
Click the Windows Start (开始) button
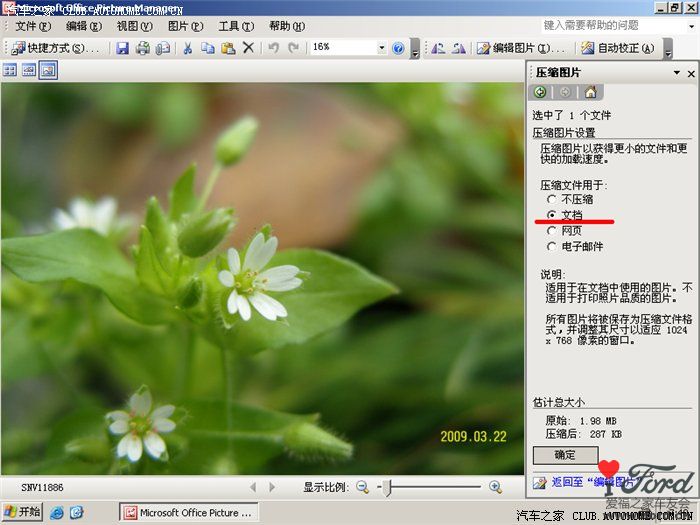click(22, 512)
